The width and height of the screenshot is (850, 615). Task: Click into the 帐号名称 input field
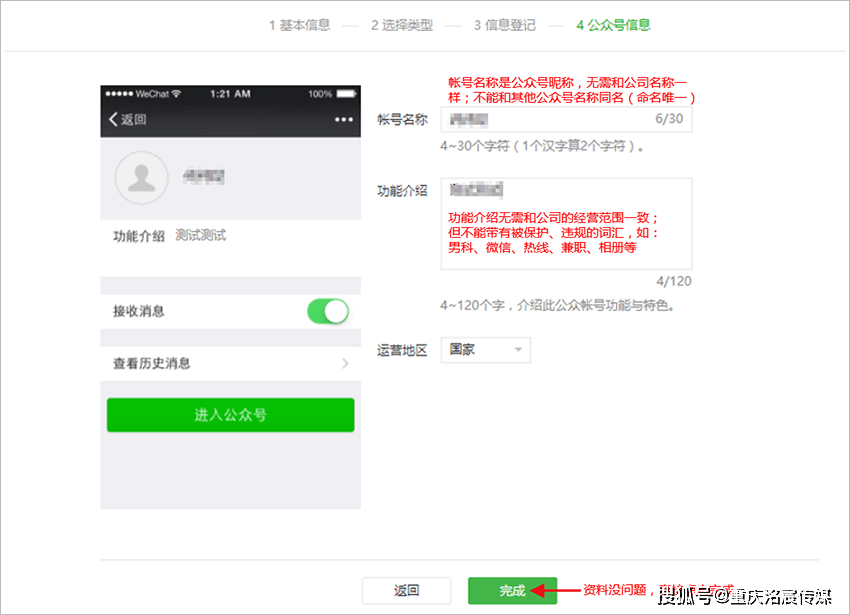pyautogui.click(x=566, y=119)
